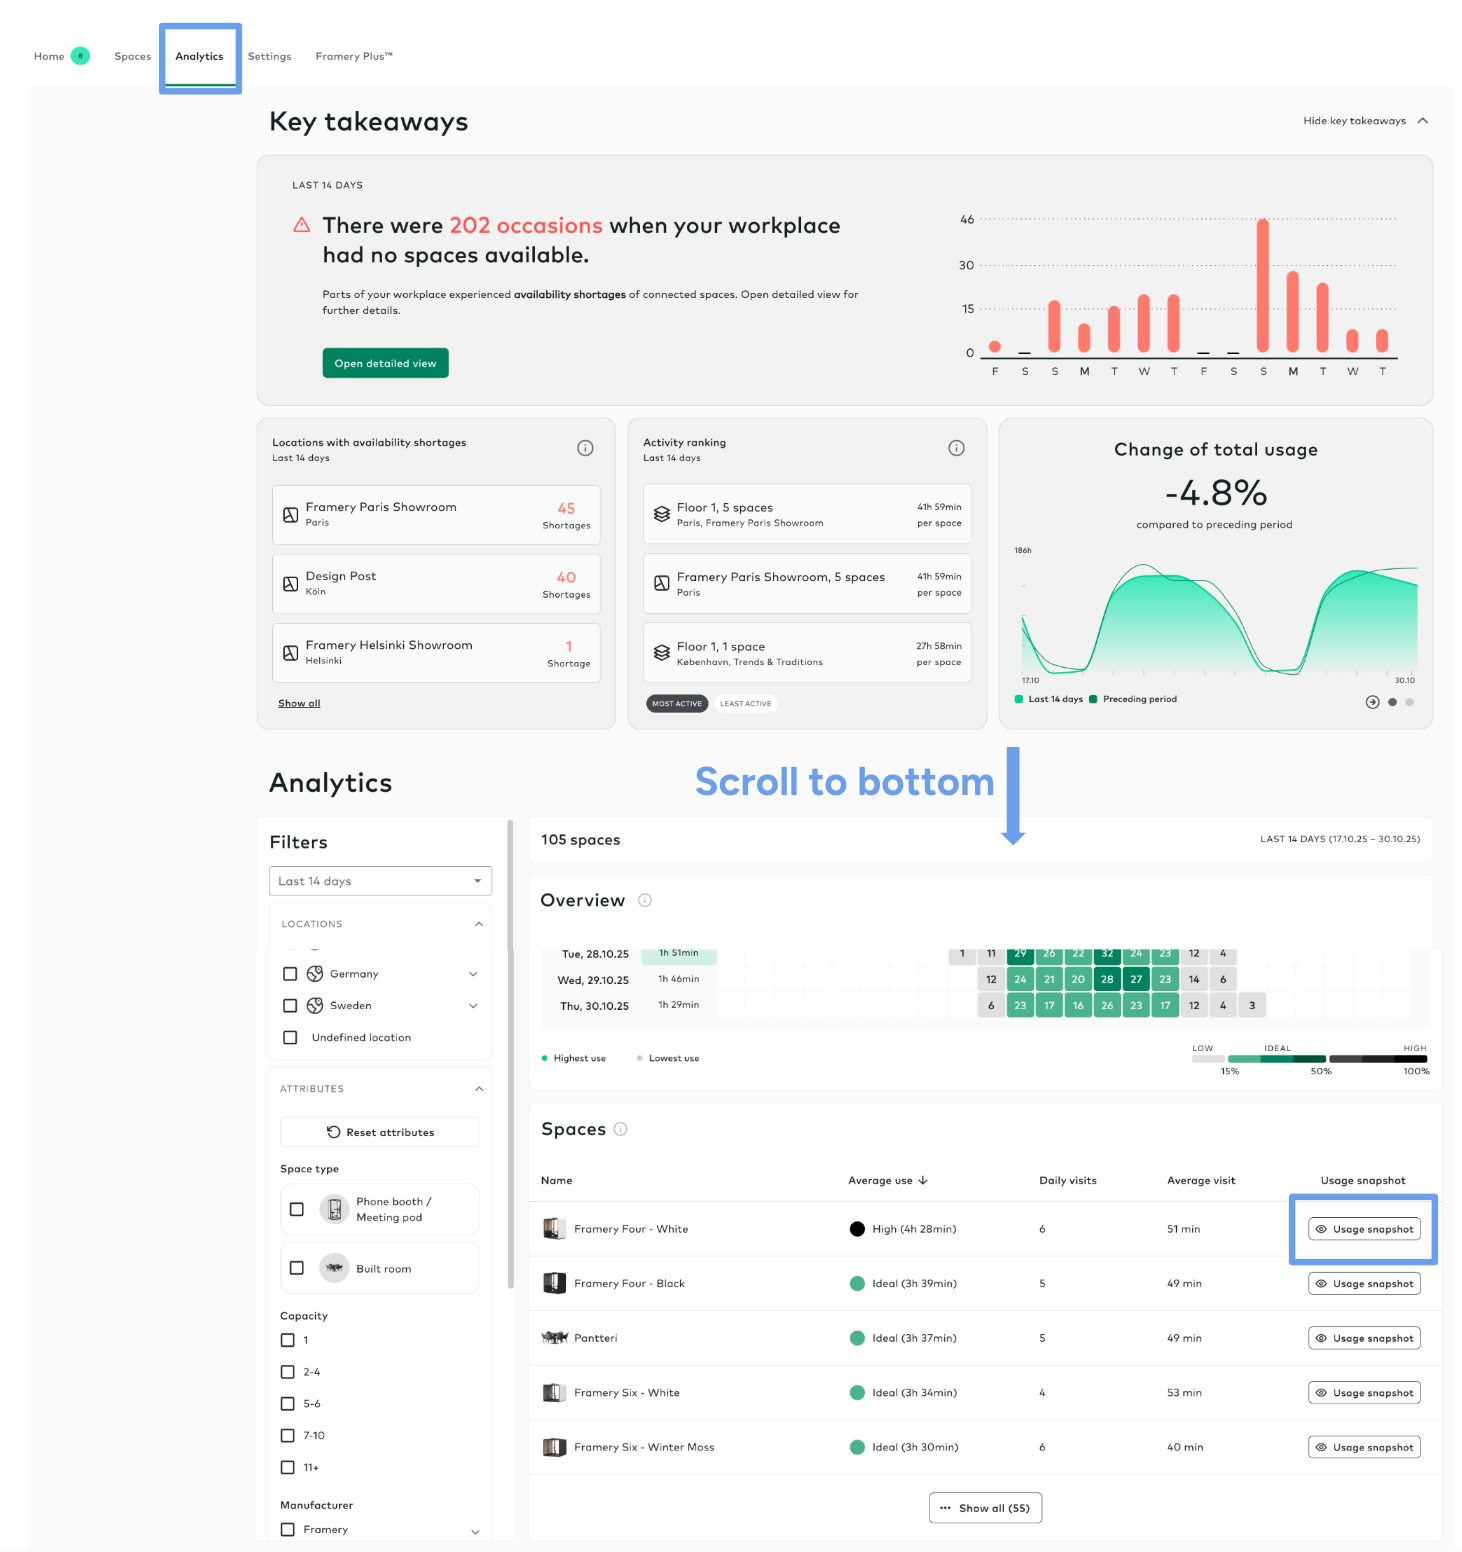
Task: Enable the Phone booth / Meeting pod checkbox
Action: click(x=297, y=1209)
